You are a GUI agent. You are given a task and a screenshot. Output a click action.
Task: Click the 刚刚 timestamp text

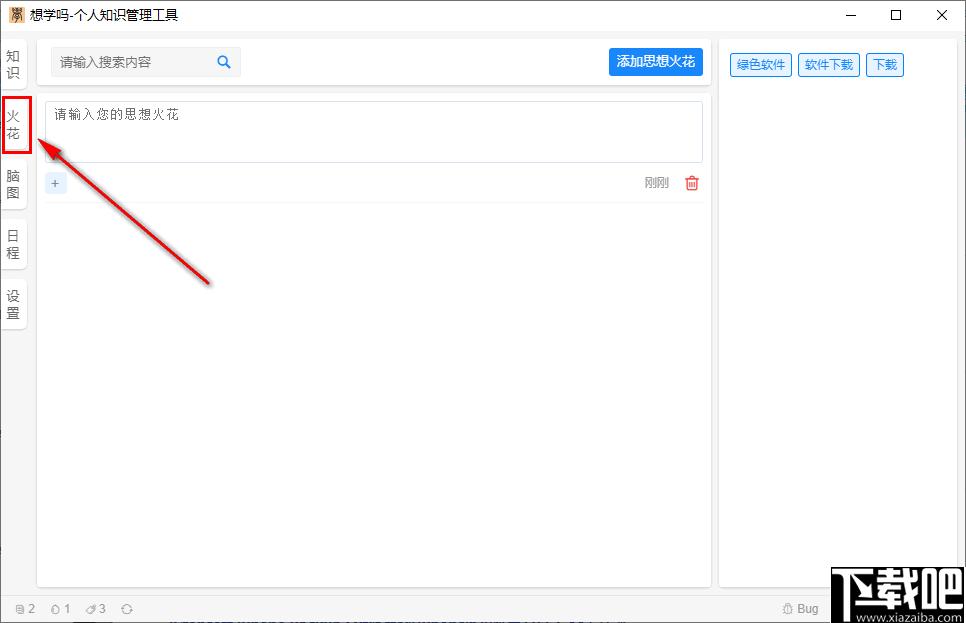(657, 182)
